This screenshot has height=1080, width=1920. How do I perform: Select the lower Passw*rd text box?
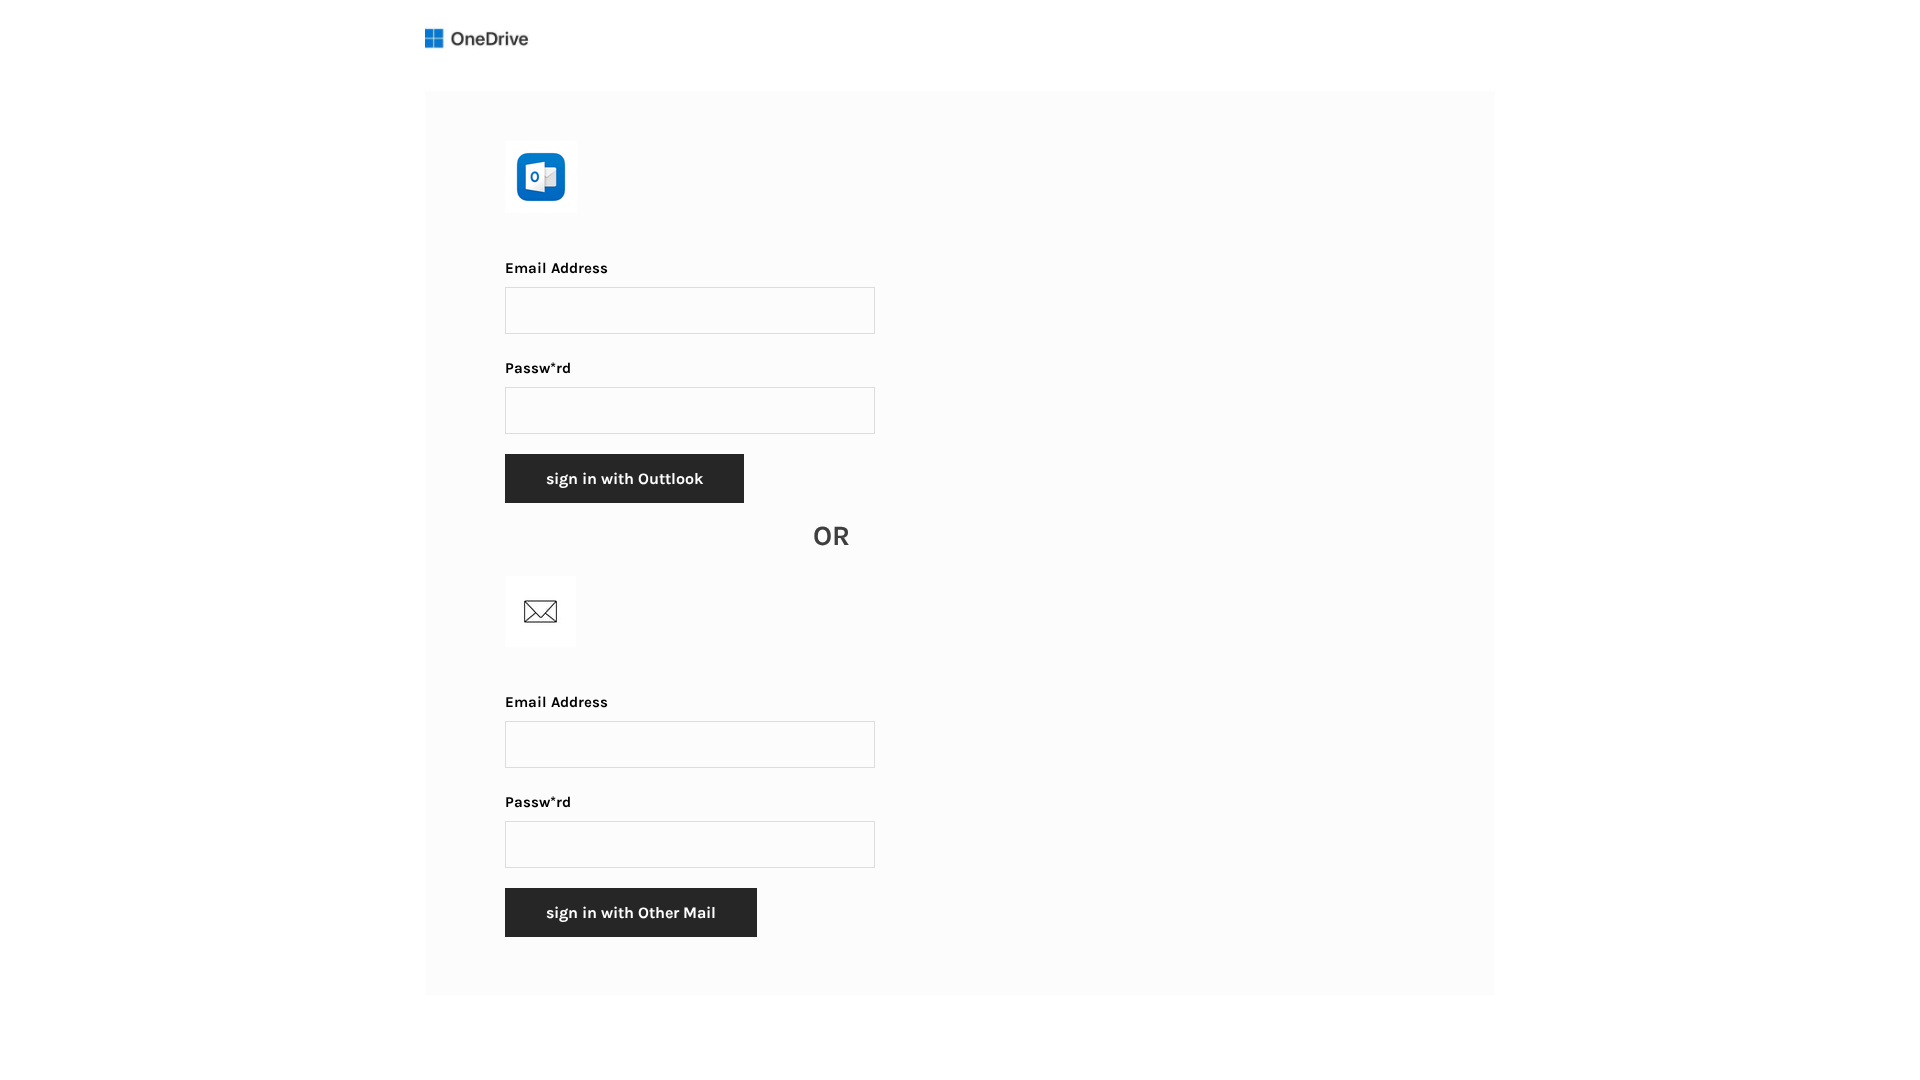point(689,844)
